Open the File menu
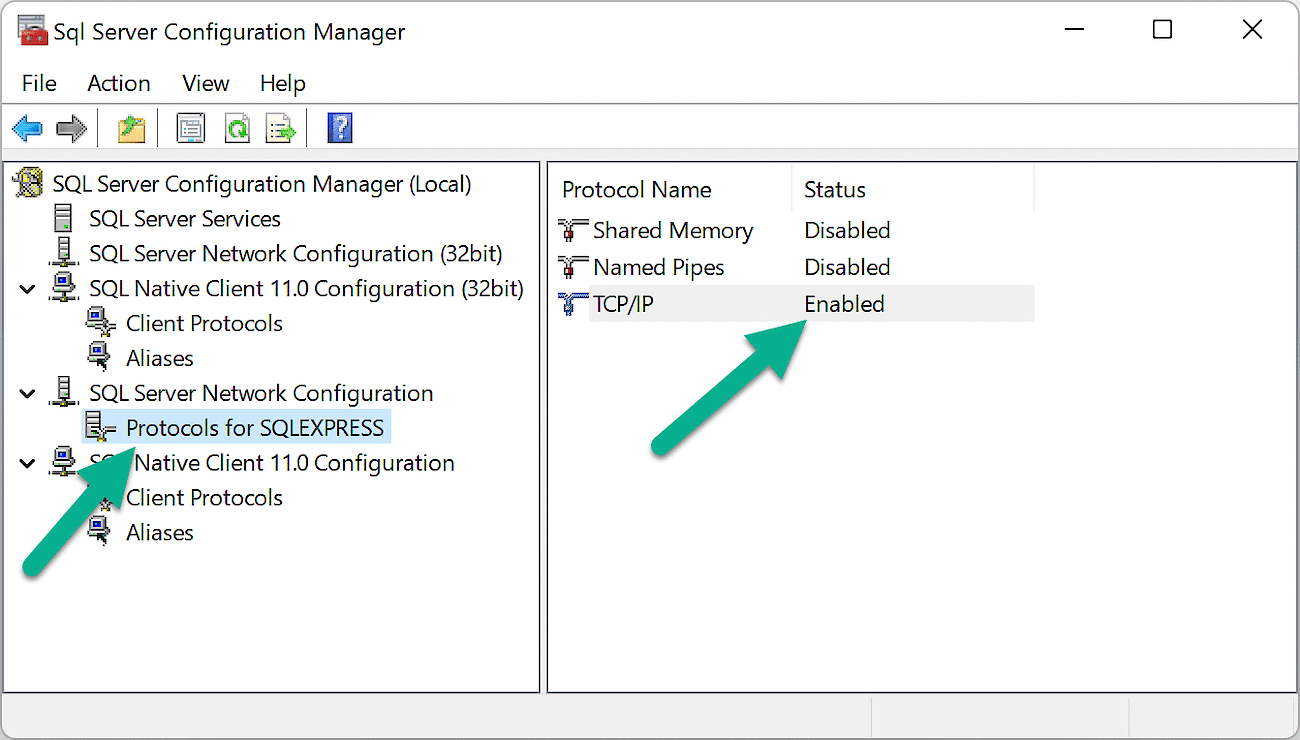 39,83
